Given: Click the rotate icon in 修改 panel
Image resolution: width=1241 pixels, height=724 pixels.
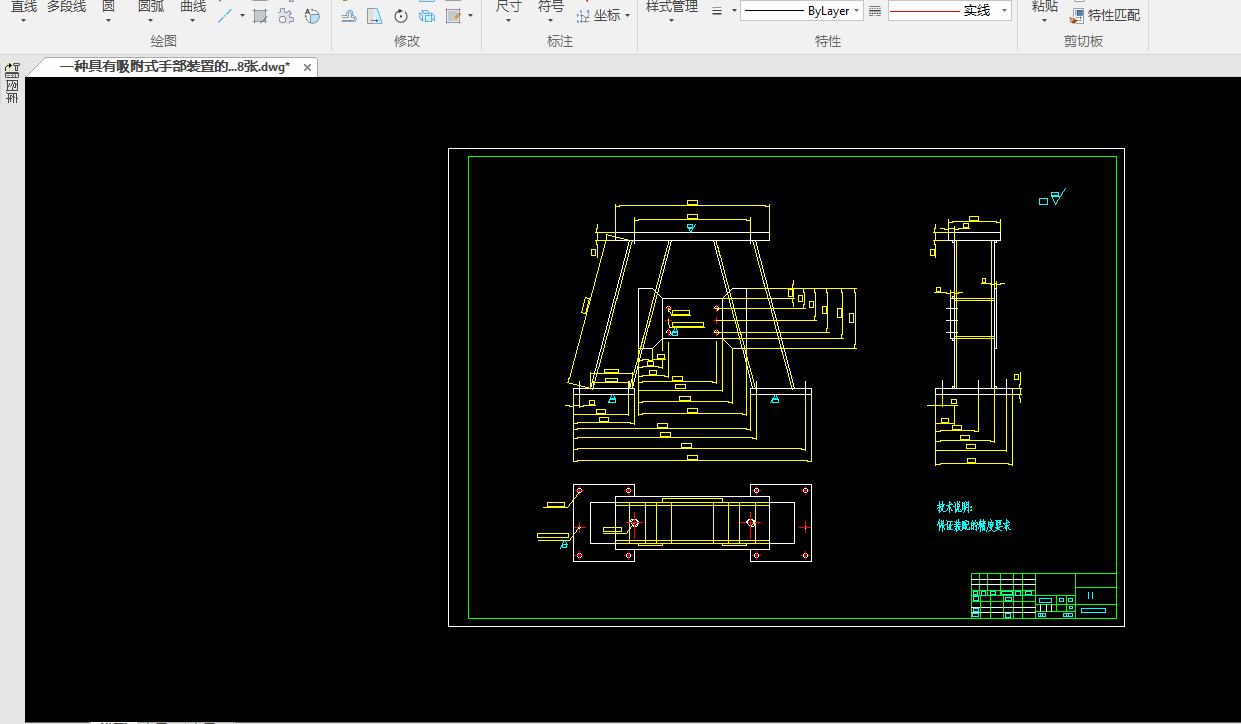Looking at the screenshot, I should 401,16.
